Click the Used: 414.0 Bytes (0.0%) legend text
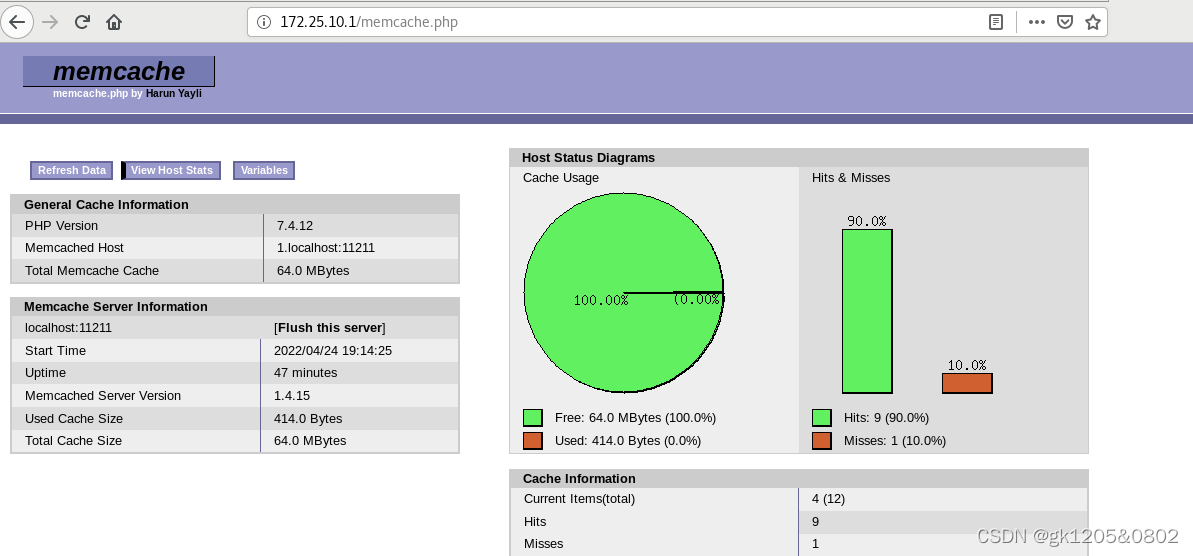The height and width of the screenshot is (556, 1193). pyautogui.click(x=628, y=440)
